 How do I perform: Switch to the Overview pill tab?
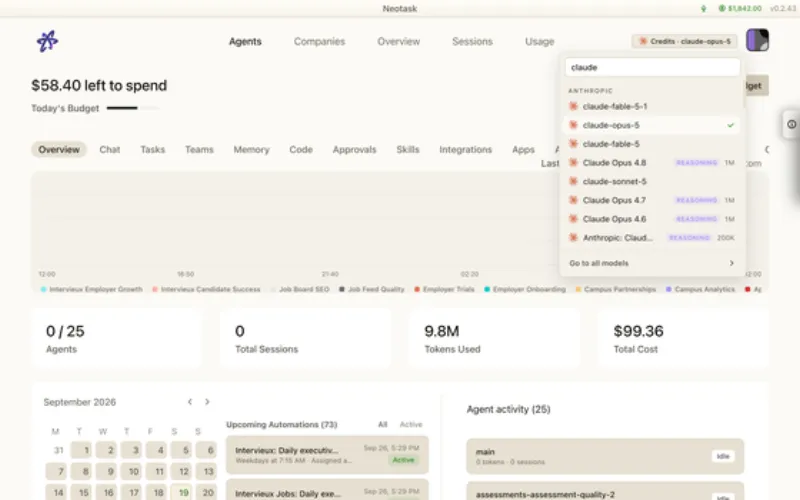59,149
